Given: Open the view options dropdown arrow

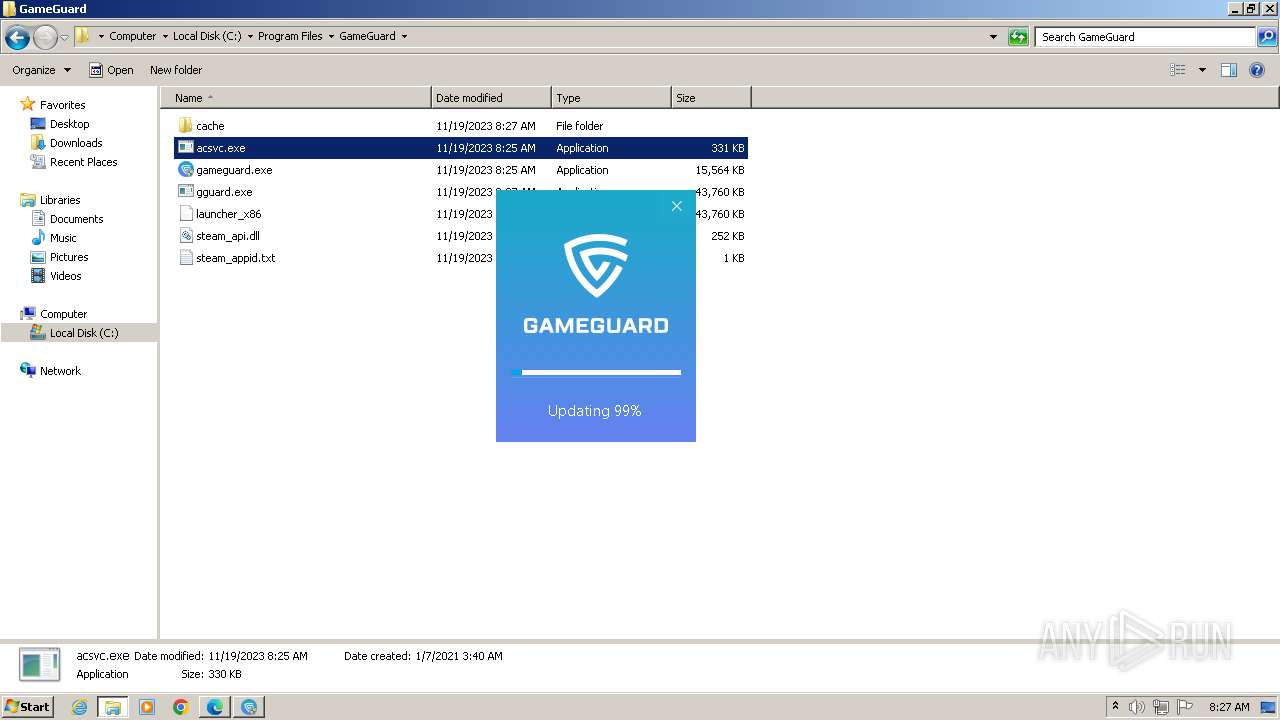Looking at the screenshot, I should [x=1202, y=70].
